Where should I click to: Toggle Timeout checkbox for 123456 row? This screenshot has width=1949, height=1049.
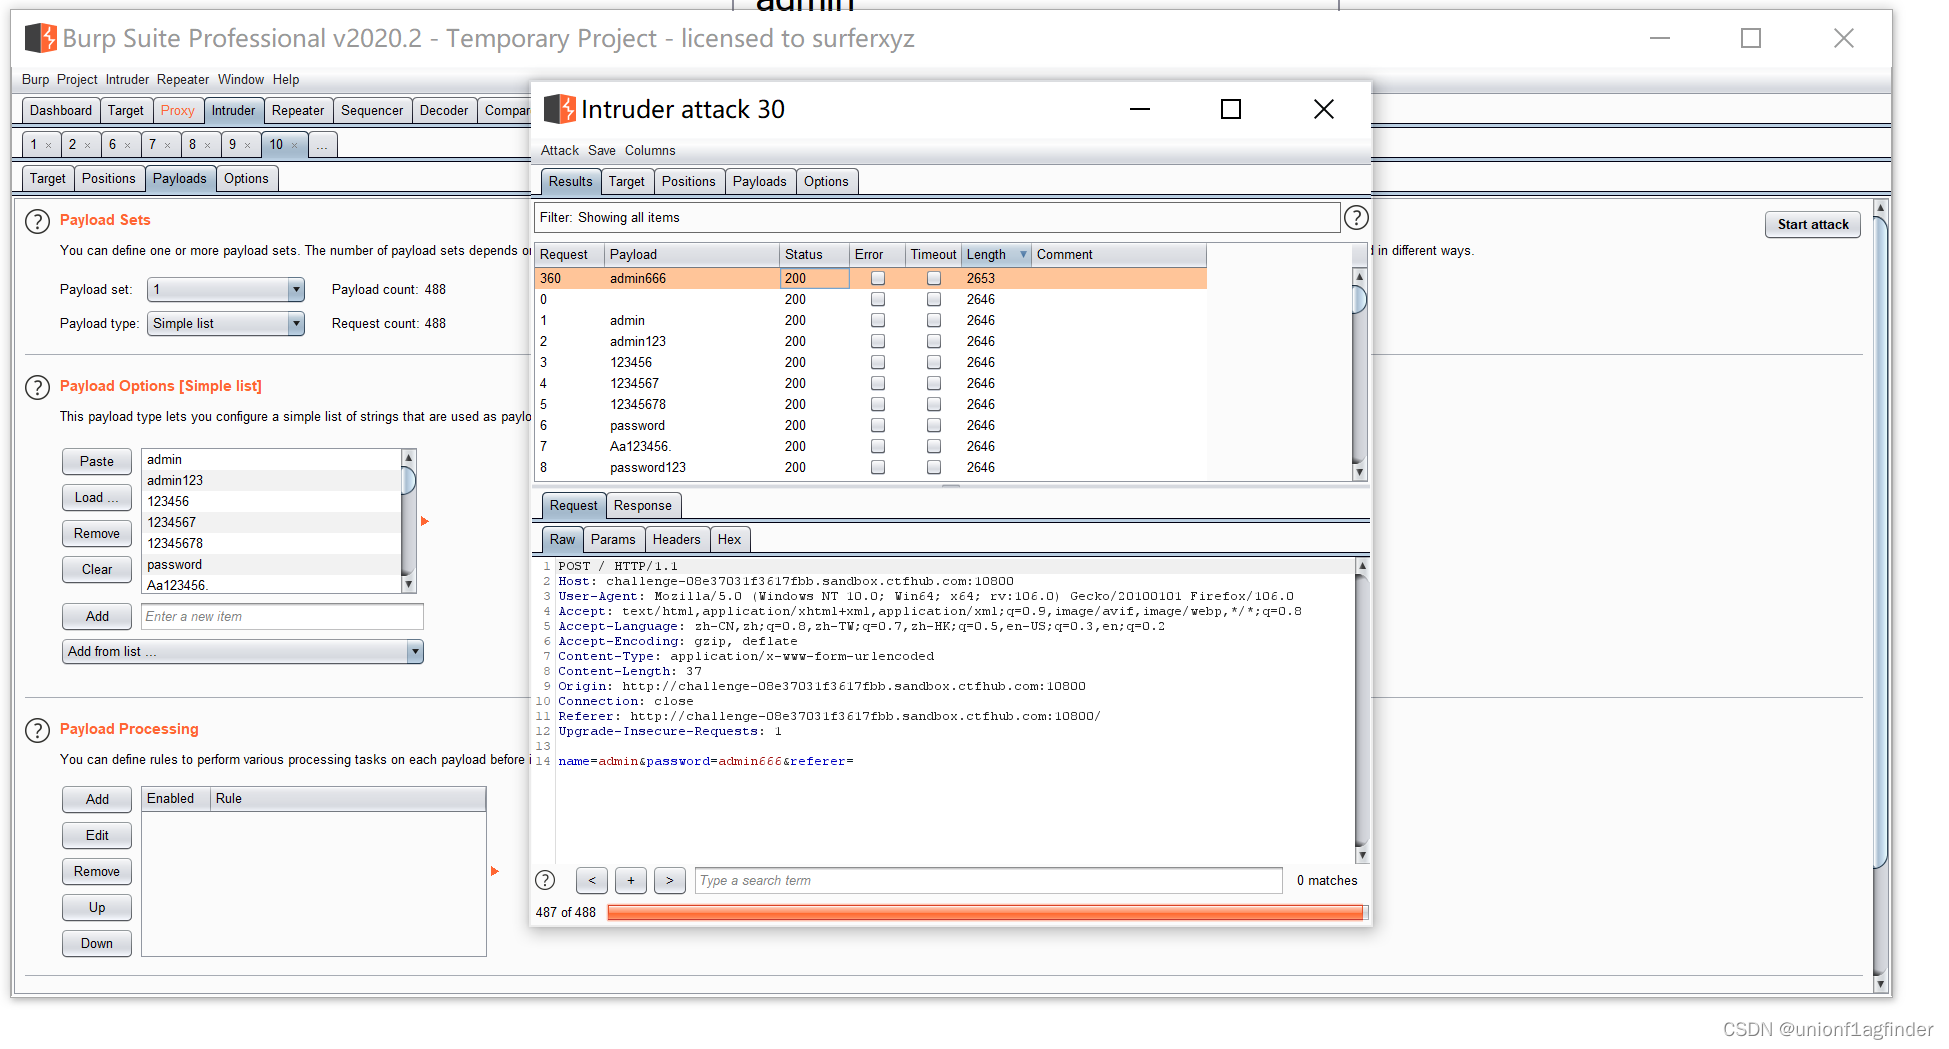click(x=934, y=363)
